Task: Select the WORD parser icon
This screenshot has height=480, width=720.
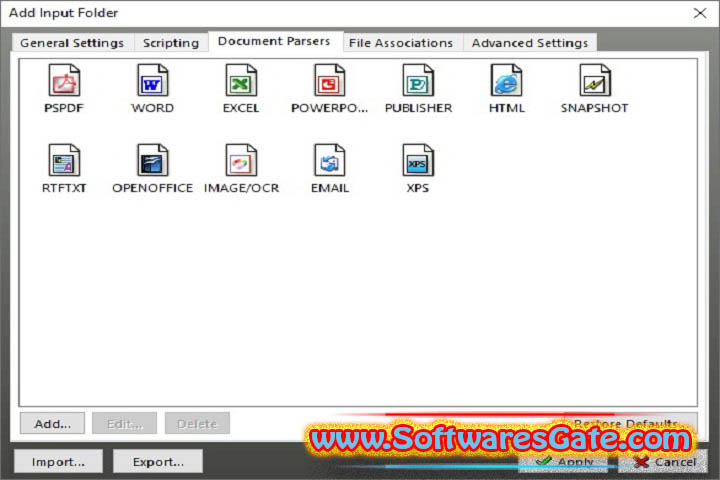Action: pos(153,80)
